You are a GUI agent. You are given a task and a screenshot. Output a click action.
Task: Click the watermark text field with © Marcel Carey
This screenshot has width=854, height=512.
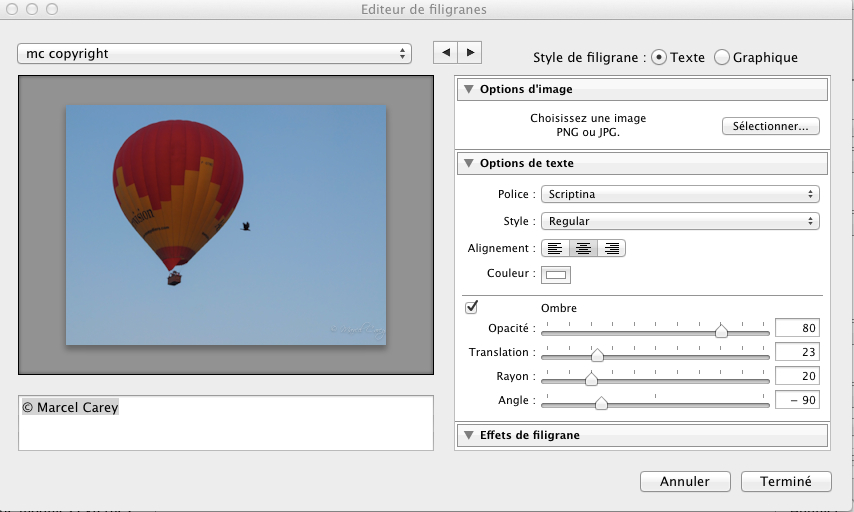click(x=225, y=422)
